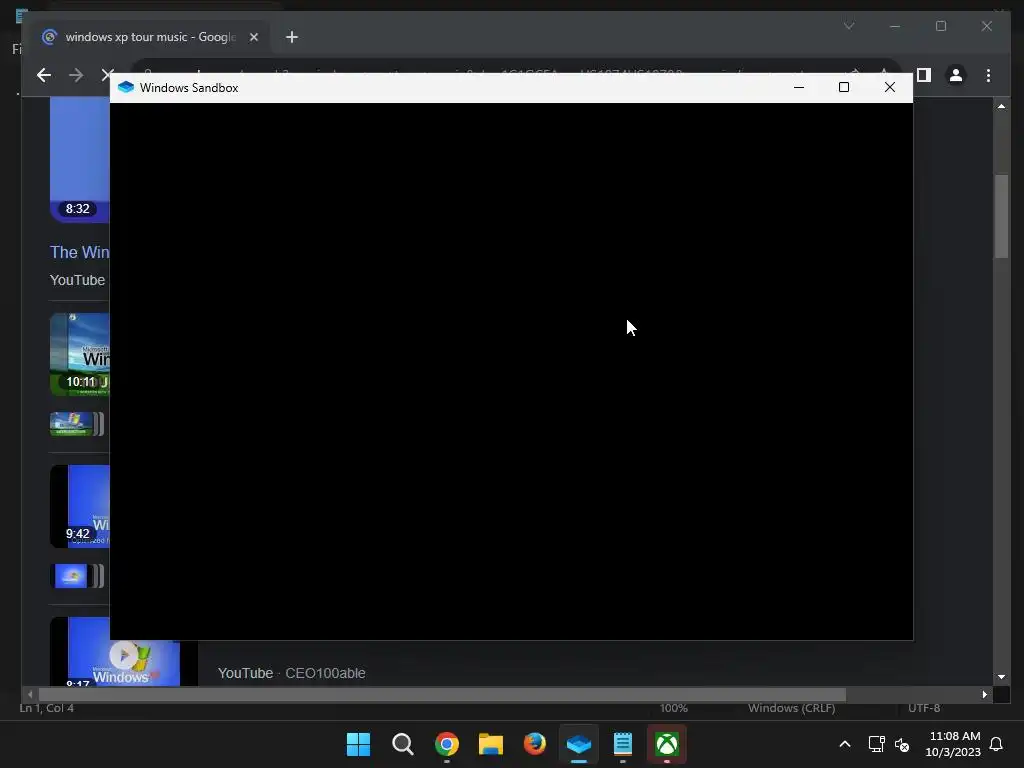Click 'Ln 1, Col 4' in Notepad status bar
The width and height of the screenshot is (1024, 768).
[46, 709]
